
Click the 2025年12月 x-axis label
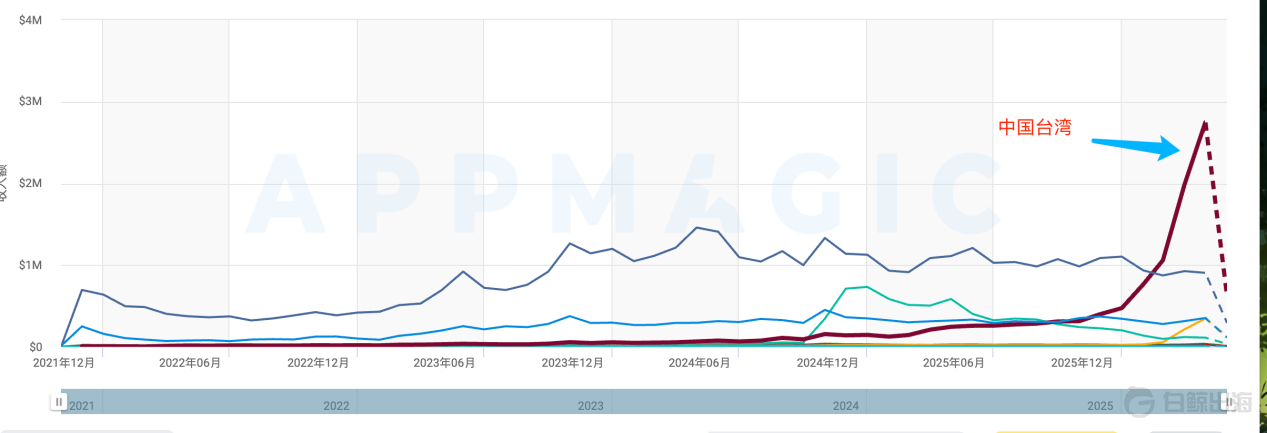tap(1083, 363)
